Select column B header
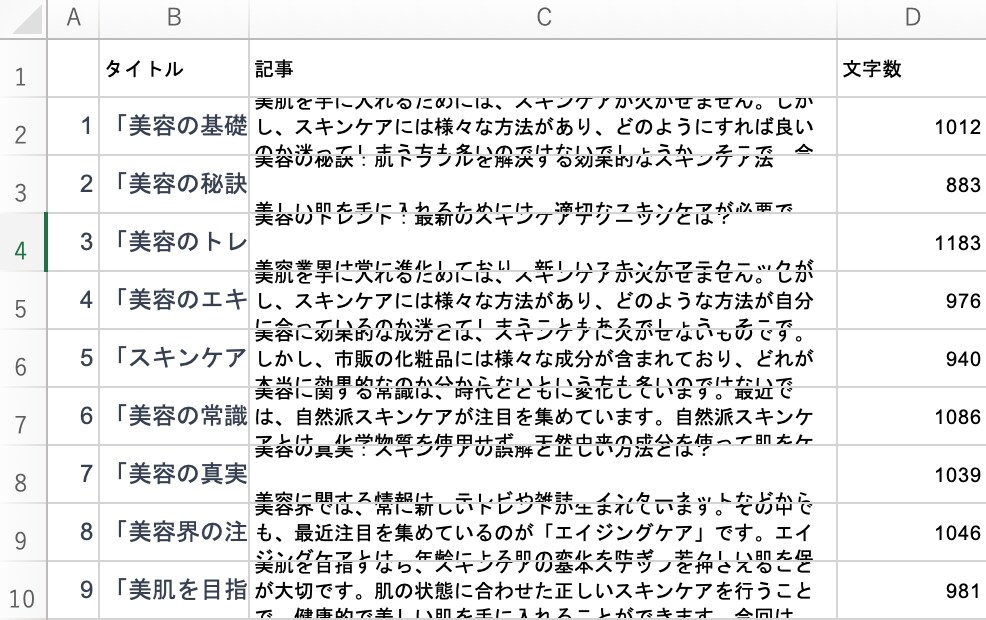Screen dimensions: 986x620 point(174,19)
